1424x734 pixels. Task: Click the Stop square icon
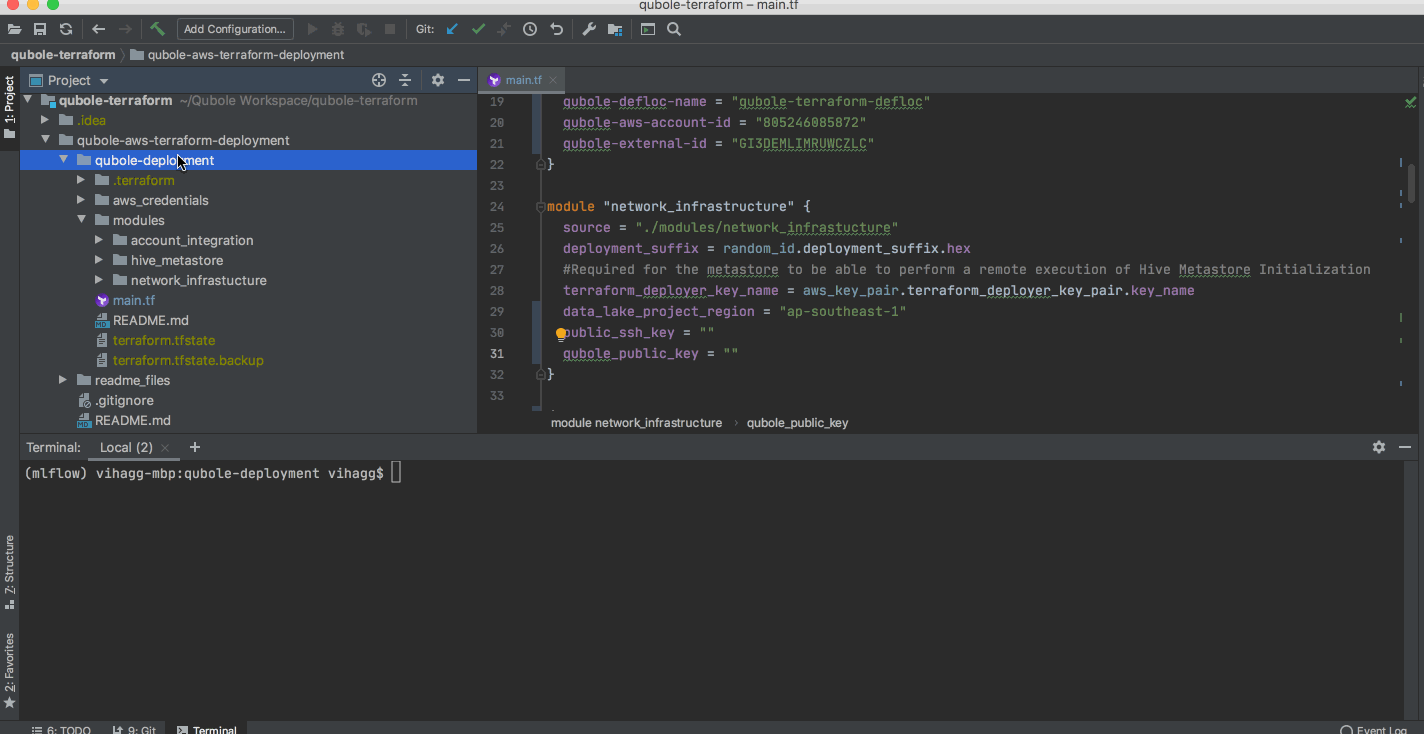point(390,29)
